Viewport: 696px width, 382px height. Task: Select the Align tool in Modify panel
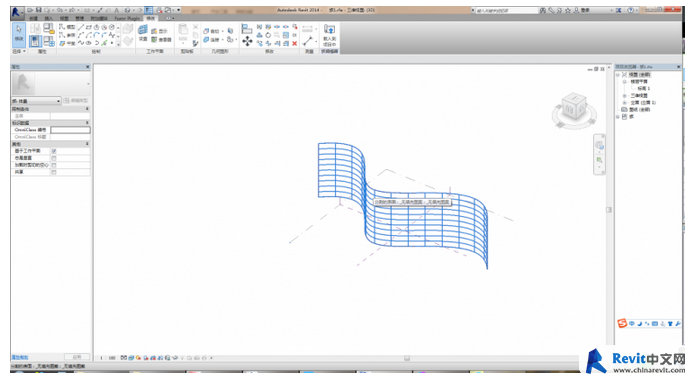coord(247,28)
